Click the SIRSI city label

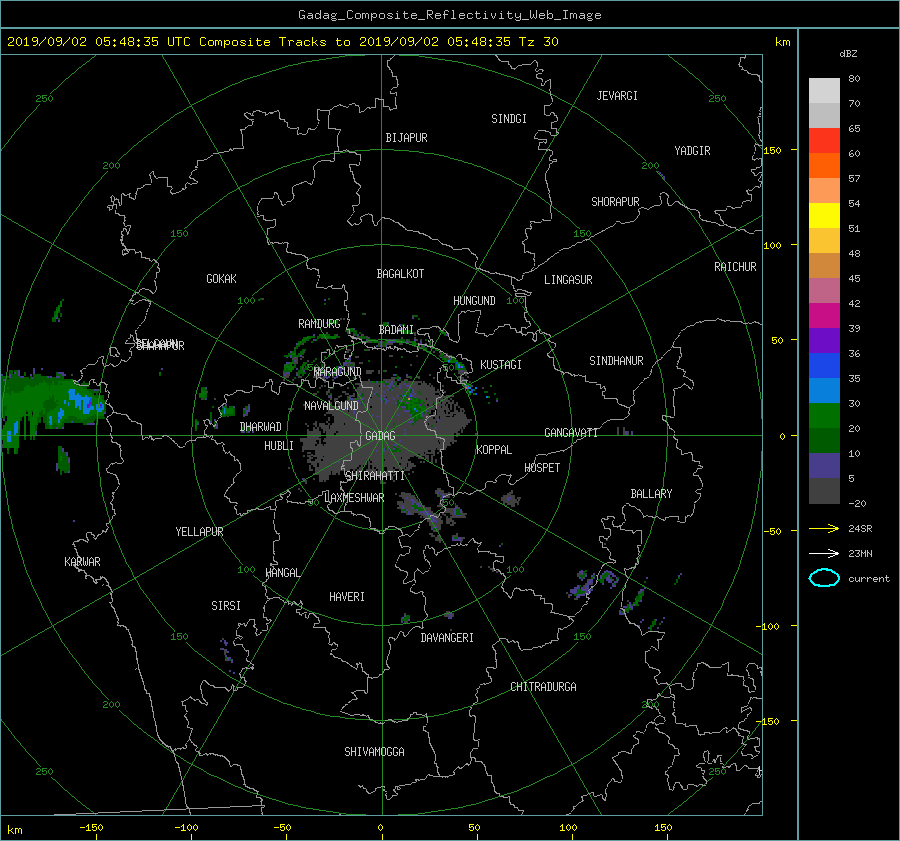pos(226,606)
